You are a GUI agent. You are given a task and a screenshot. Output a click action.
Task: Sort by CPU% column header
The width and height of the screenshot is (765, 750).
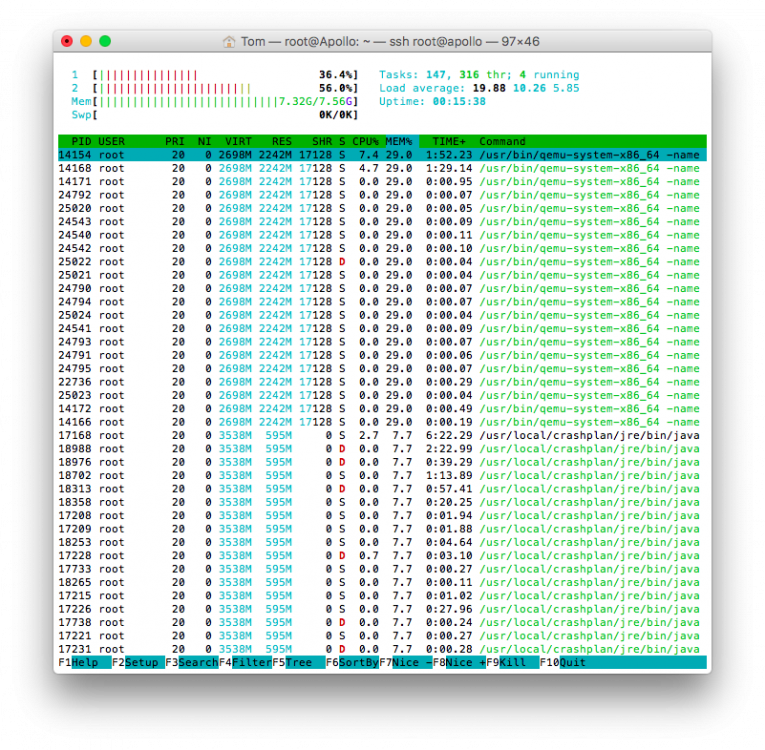point(365,142)
